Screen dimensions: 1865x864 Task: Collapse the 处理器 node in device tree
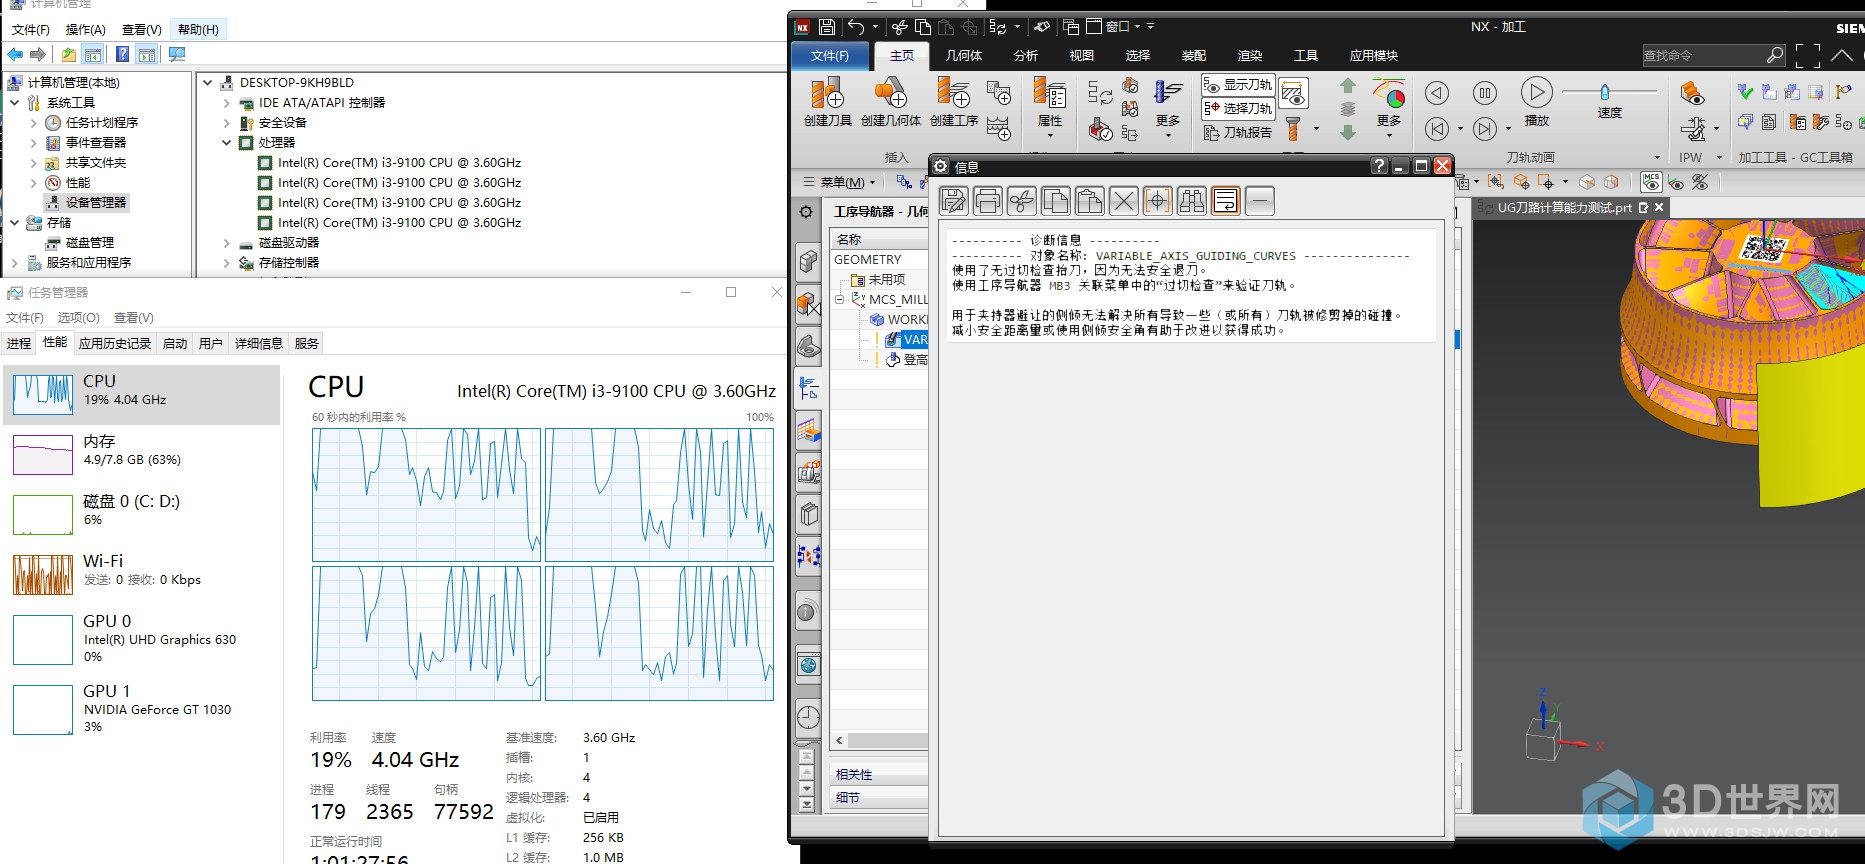(x=227, y=143)
